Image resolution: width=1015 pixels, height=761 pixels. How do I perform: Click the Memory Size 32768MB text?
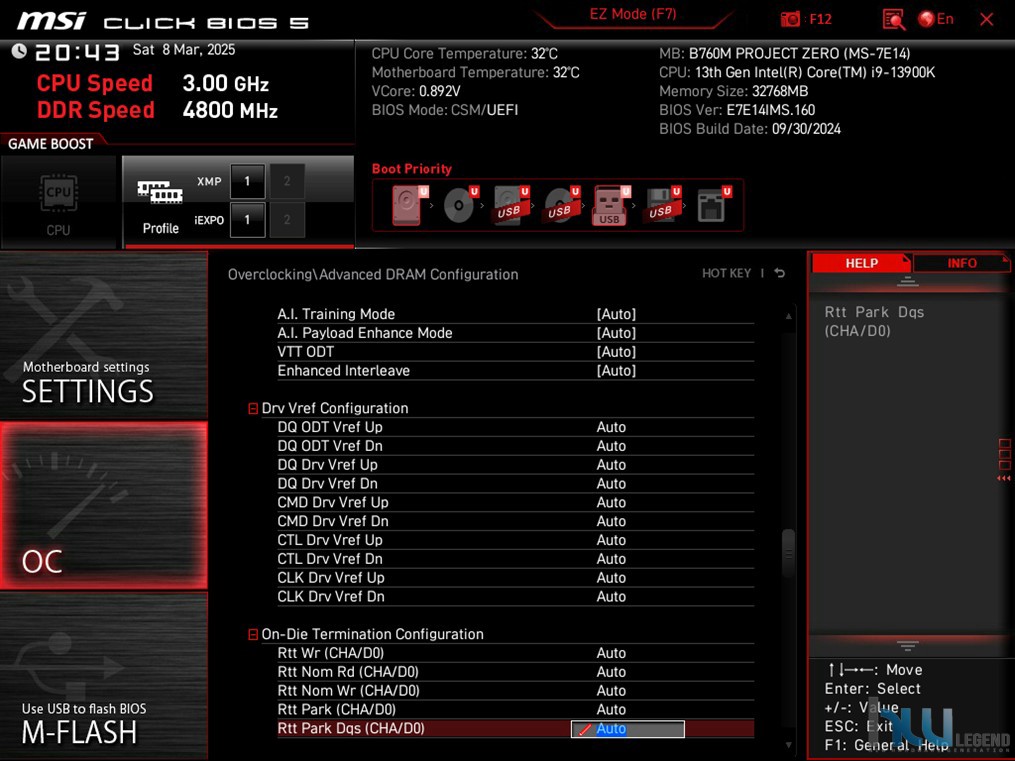pos(733,91)
